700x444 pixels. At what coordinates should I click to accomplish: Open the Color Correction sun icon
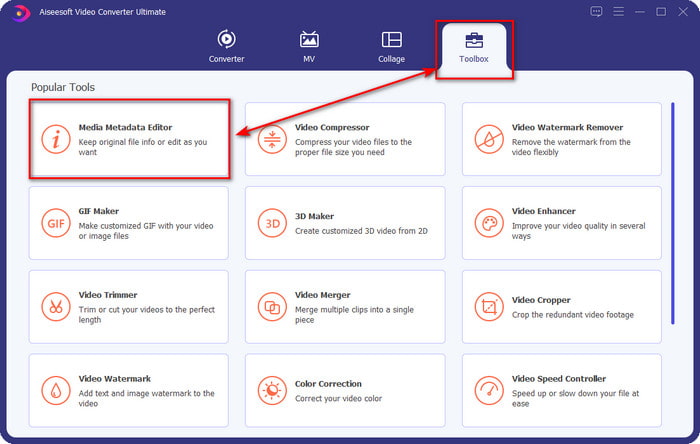pos(271,390)
